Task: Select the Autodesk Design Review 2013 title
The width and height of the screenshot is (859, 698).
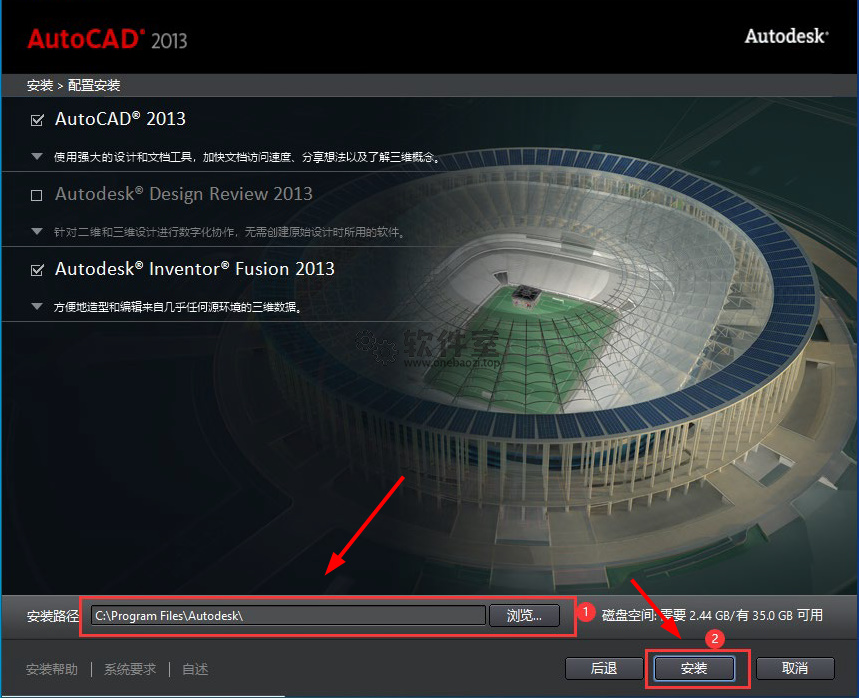Action: coord(184,194)
